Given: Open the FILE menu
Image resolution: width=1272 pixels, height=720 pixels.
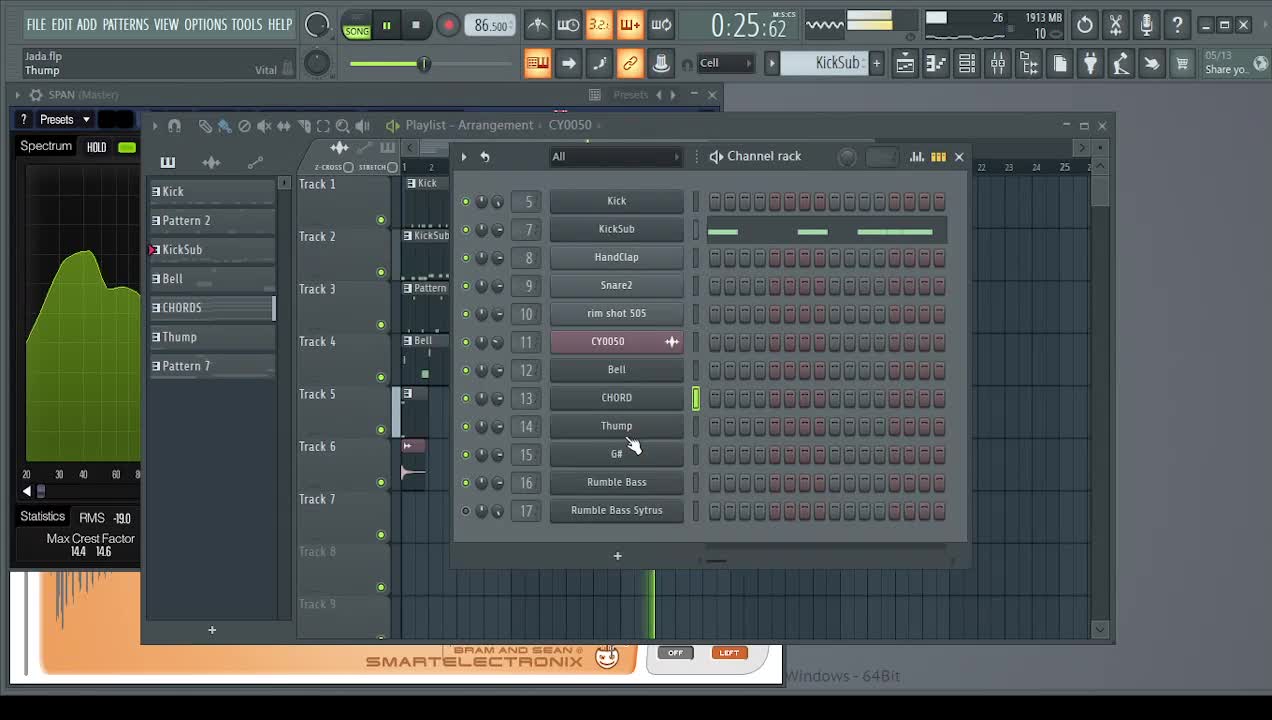Looking at the screenshot, I should [36, 24].
